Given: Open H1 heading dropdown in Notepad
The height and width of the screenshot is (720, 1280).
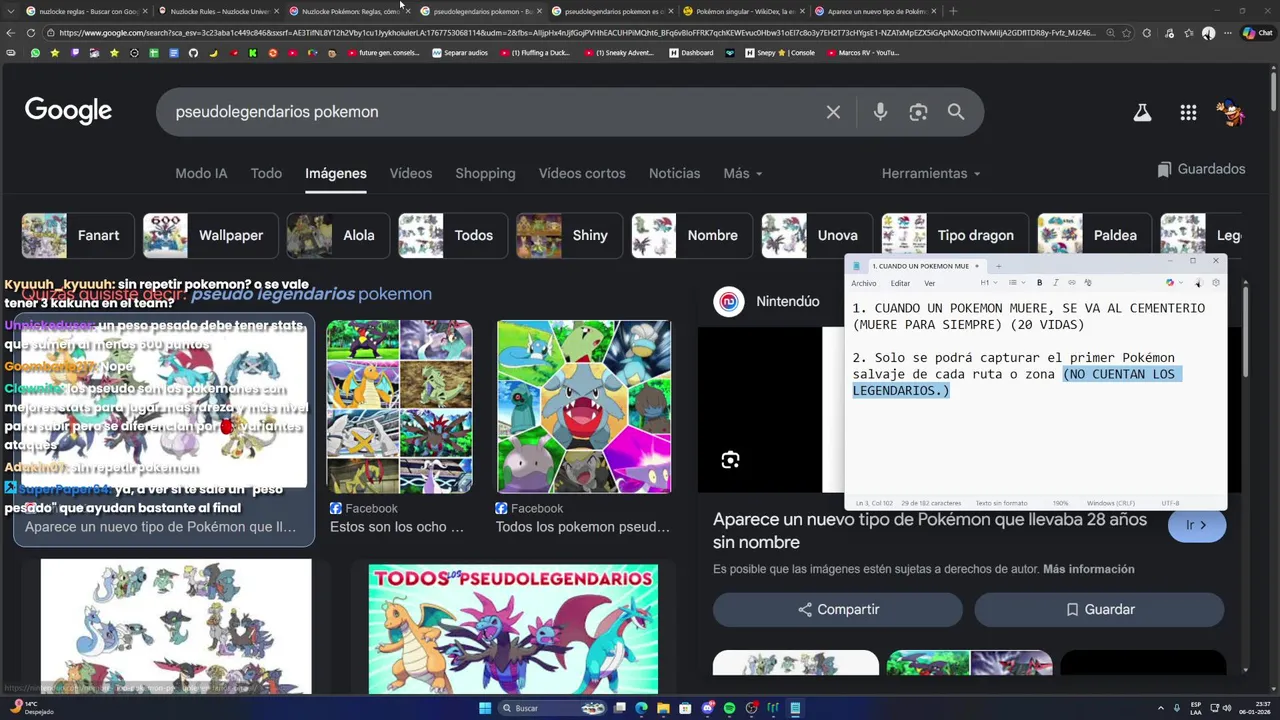Looking at the screenshot, I should tap(987, 283).
